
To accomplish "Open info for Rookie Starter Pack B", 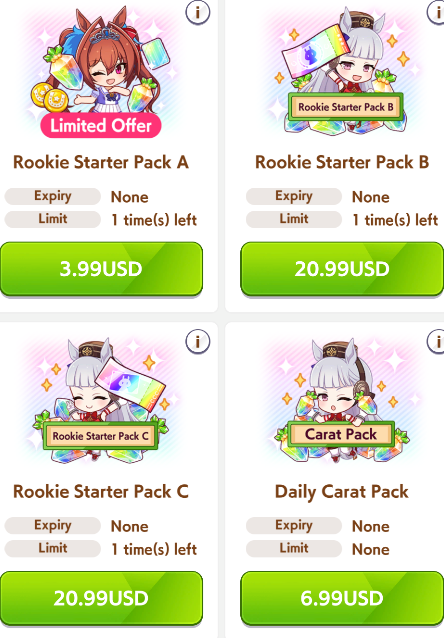I will point(436,12).
